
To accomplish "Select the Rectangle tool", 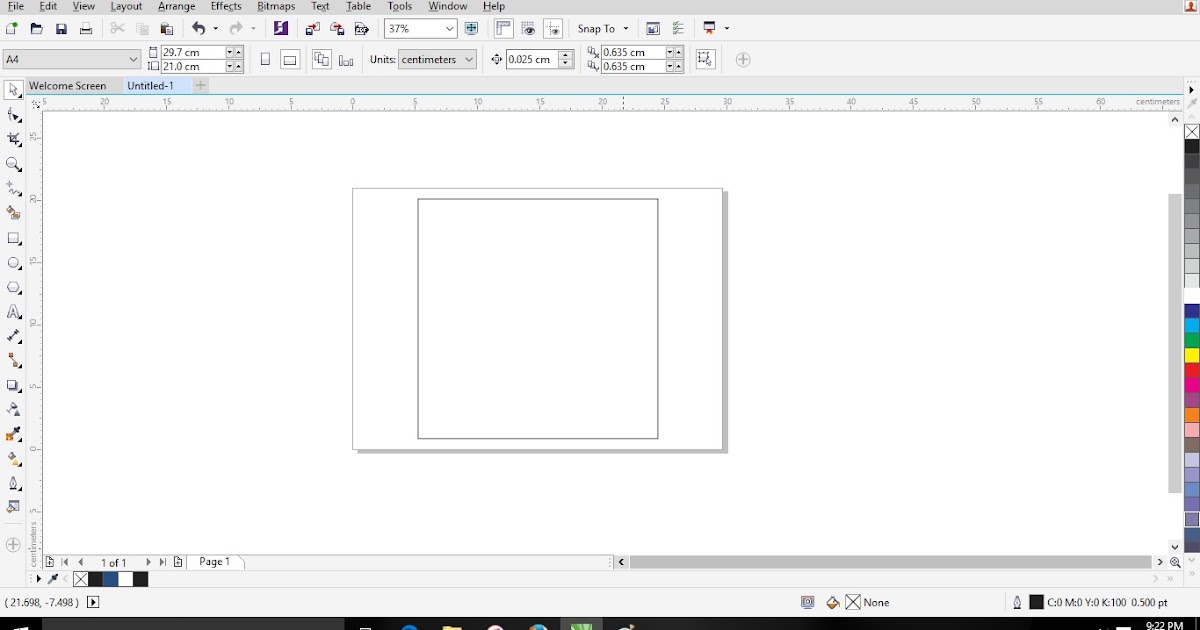I will coord(13,238).
